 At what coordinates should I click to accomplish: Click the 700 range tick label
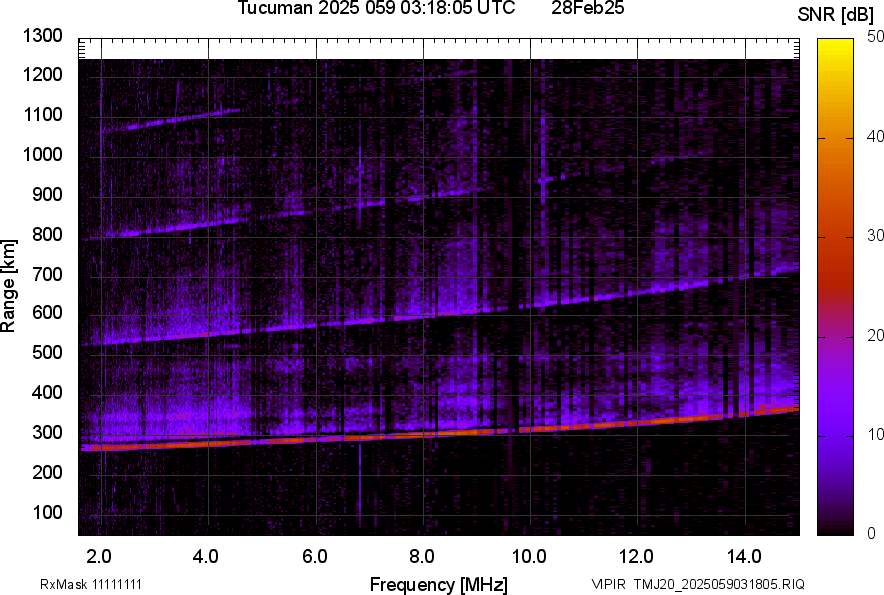coord(47,274)
